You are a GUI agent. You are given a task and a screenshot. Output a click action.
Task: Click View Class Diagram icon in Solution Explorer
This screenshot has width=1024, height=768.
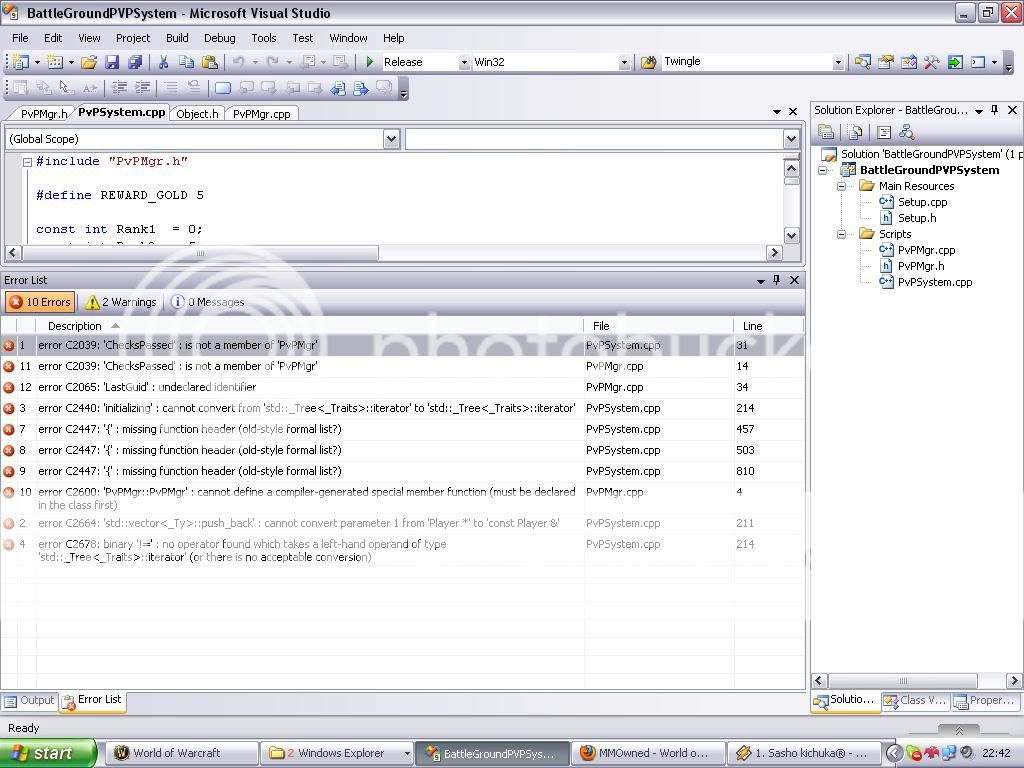pos(906,132)
